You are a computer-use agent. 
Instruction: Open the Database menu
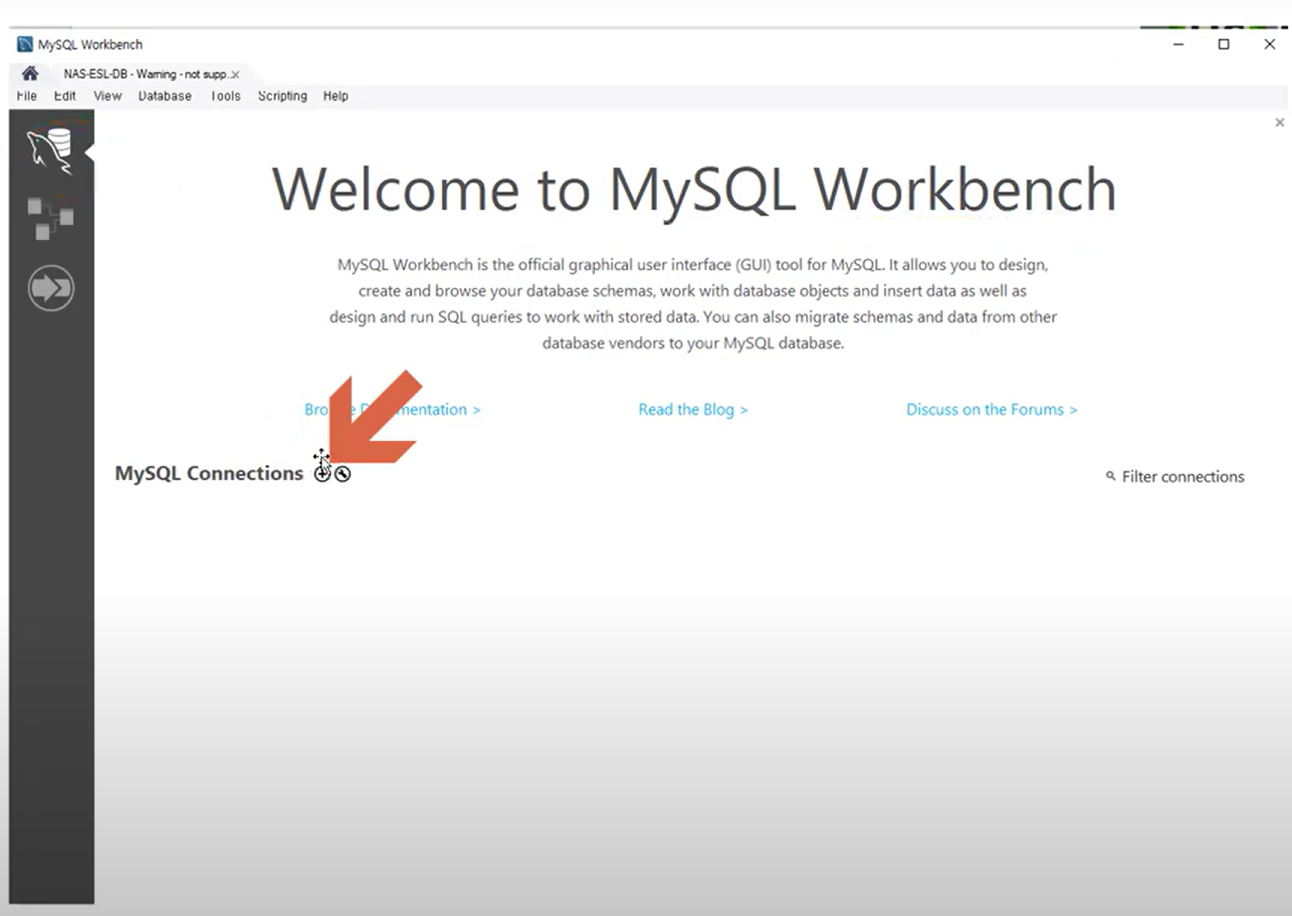pyautogui.click(x=165, y=96)
